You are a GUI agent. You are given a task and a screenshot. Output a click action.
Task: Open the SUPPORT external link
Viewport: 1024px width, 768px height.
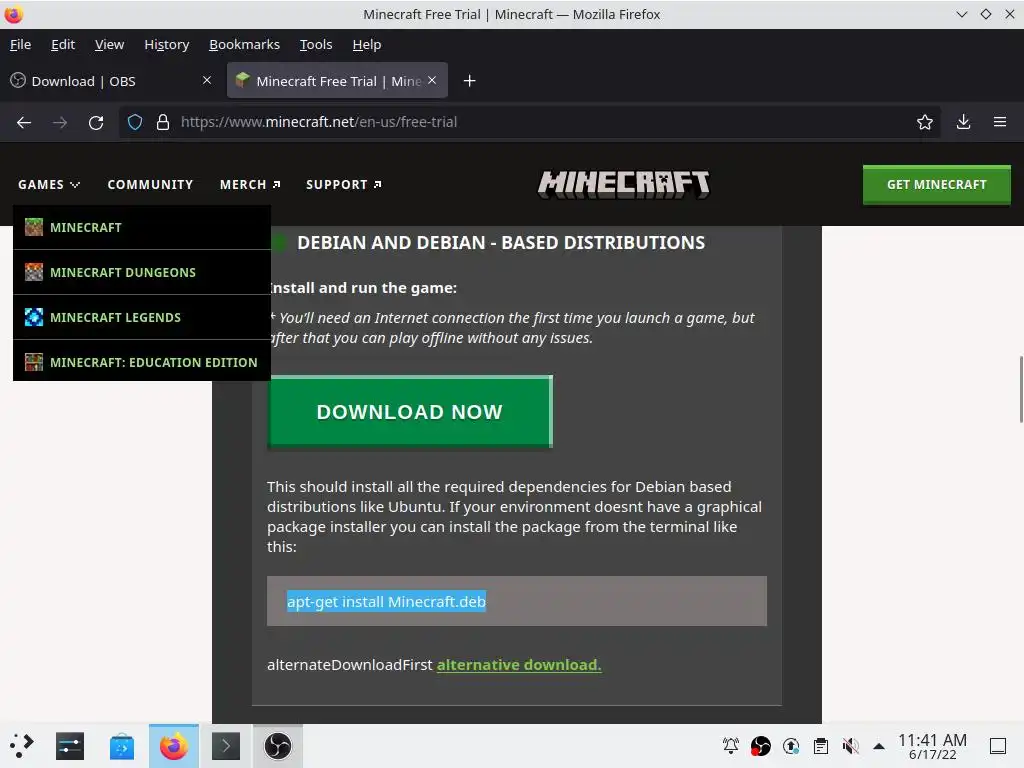coord(344,185)
